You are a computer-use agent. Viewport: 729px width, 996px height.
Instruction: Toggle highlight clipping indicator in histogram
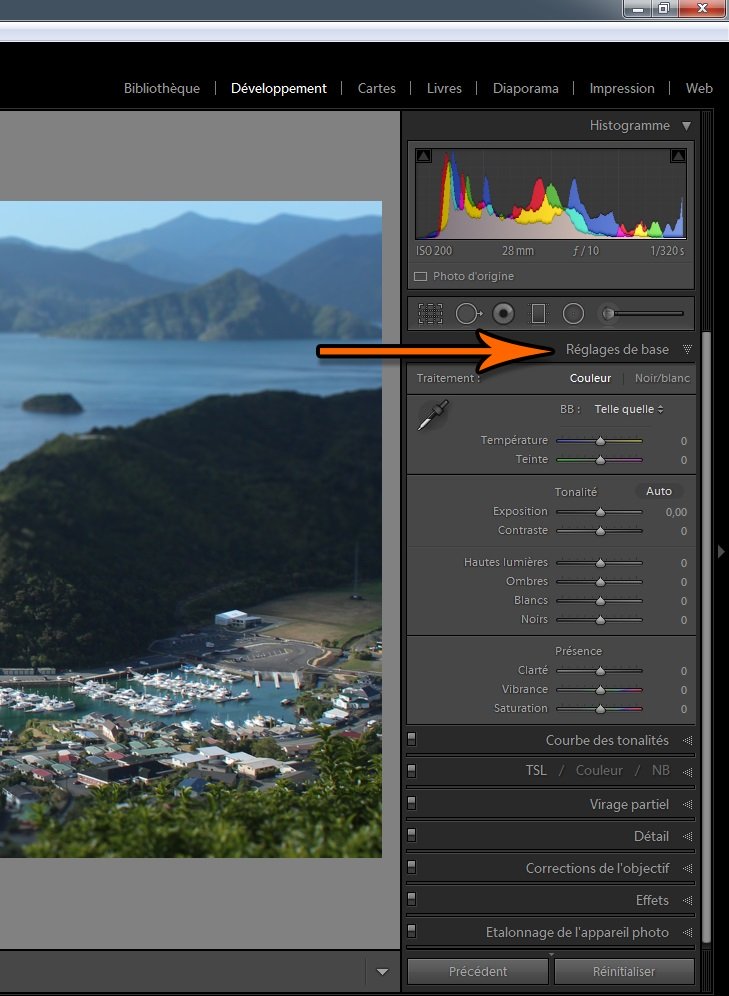click(x=678, y=156)
